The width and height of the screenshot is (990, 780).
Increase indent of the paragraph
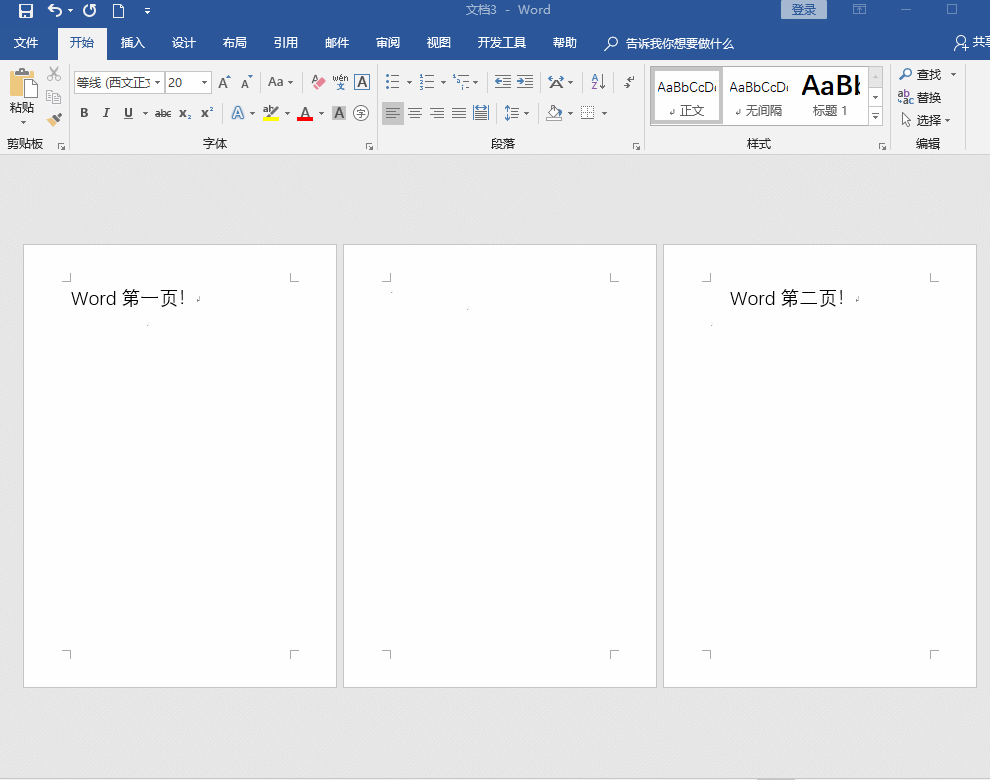coord(525,82)
